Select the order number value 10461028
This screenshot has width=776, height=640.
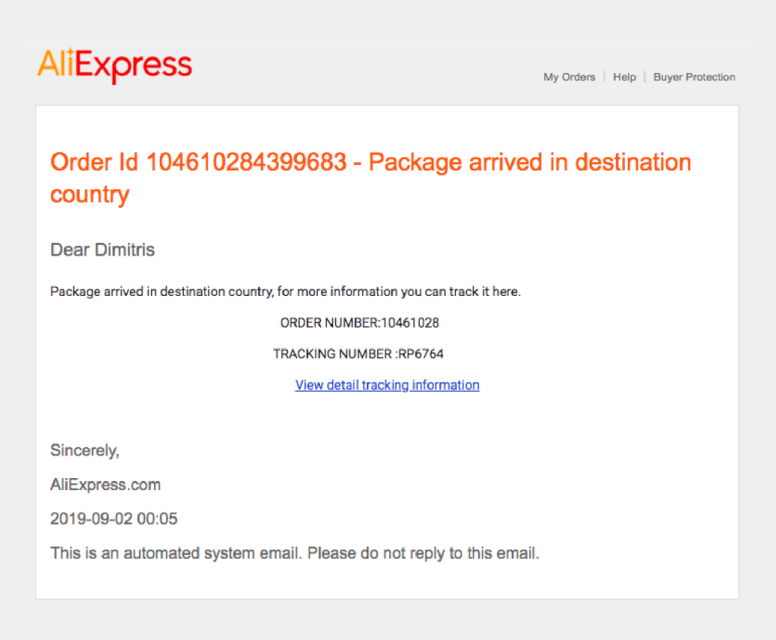(410, 323)
